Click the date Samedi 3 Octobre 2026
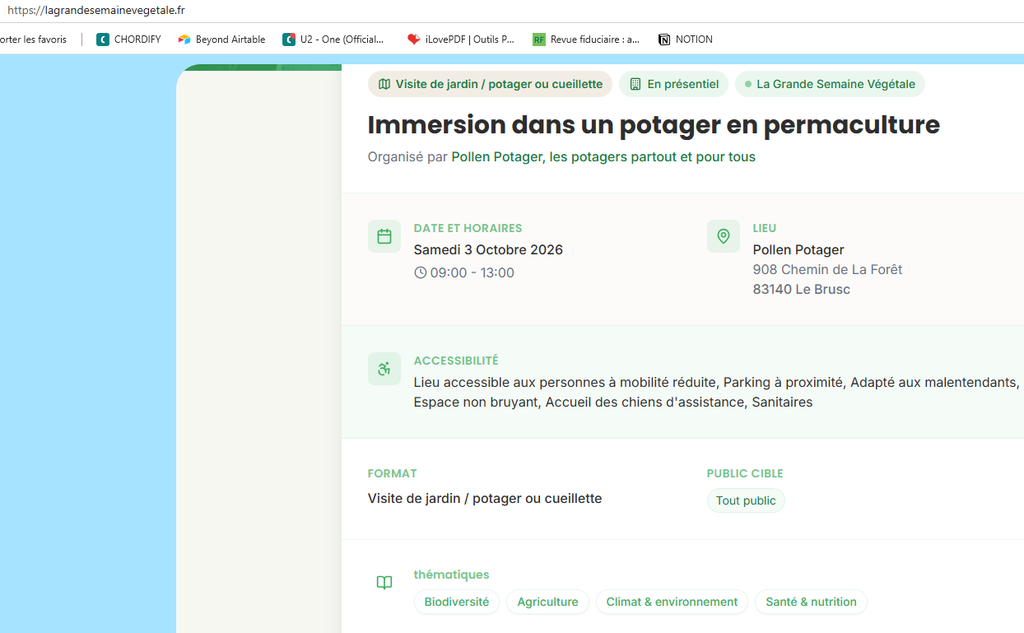 point(488,250)
